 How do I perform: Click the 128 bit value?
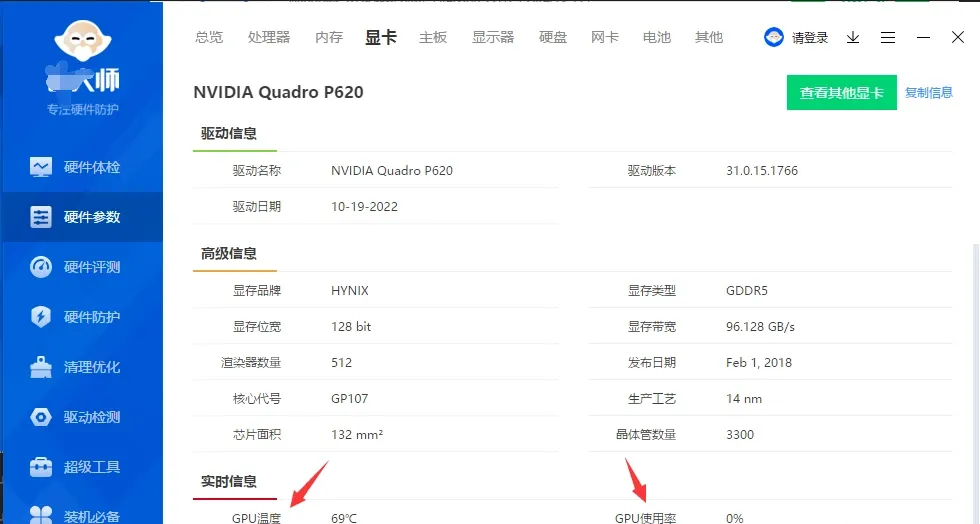pyautogui.click(x=351, y=326)
